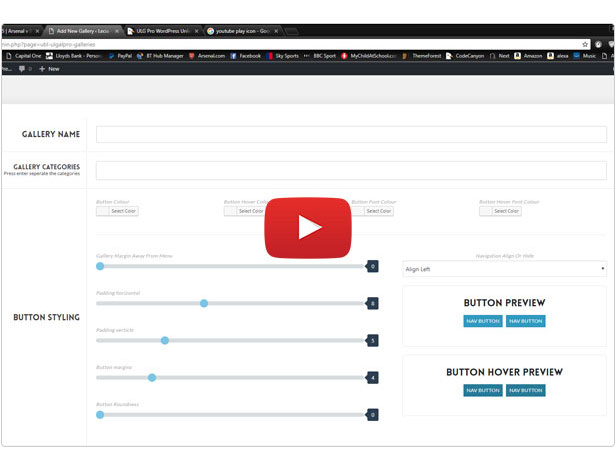Open a new browser tab
This screenshot has height=449, width=616.
(291, 31)
